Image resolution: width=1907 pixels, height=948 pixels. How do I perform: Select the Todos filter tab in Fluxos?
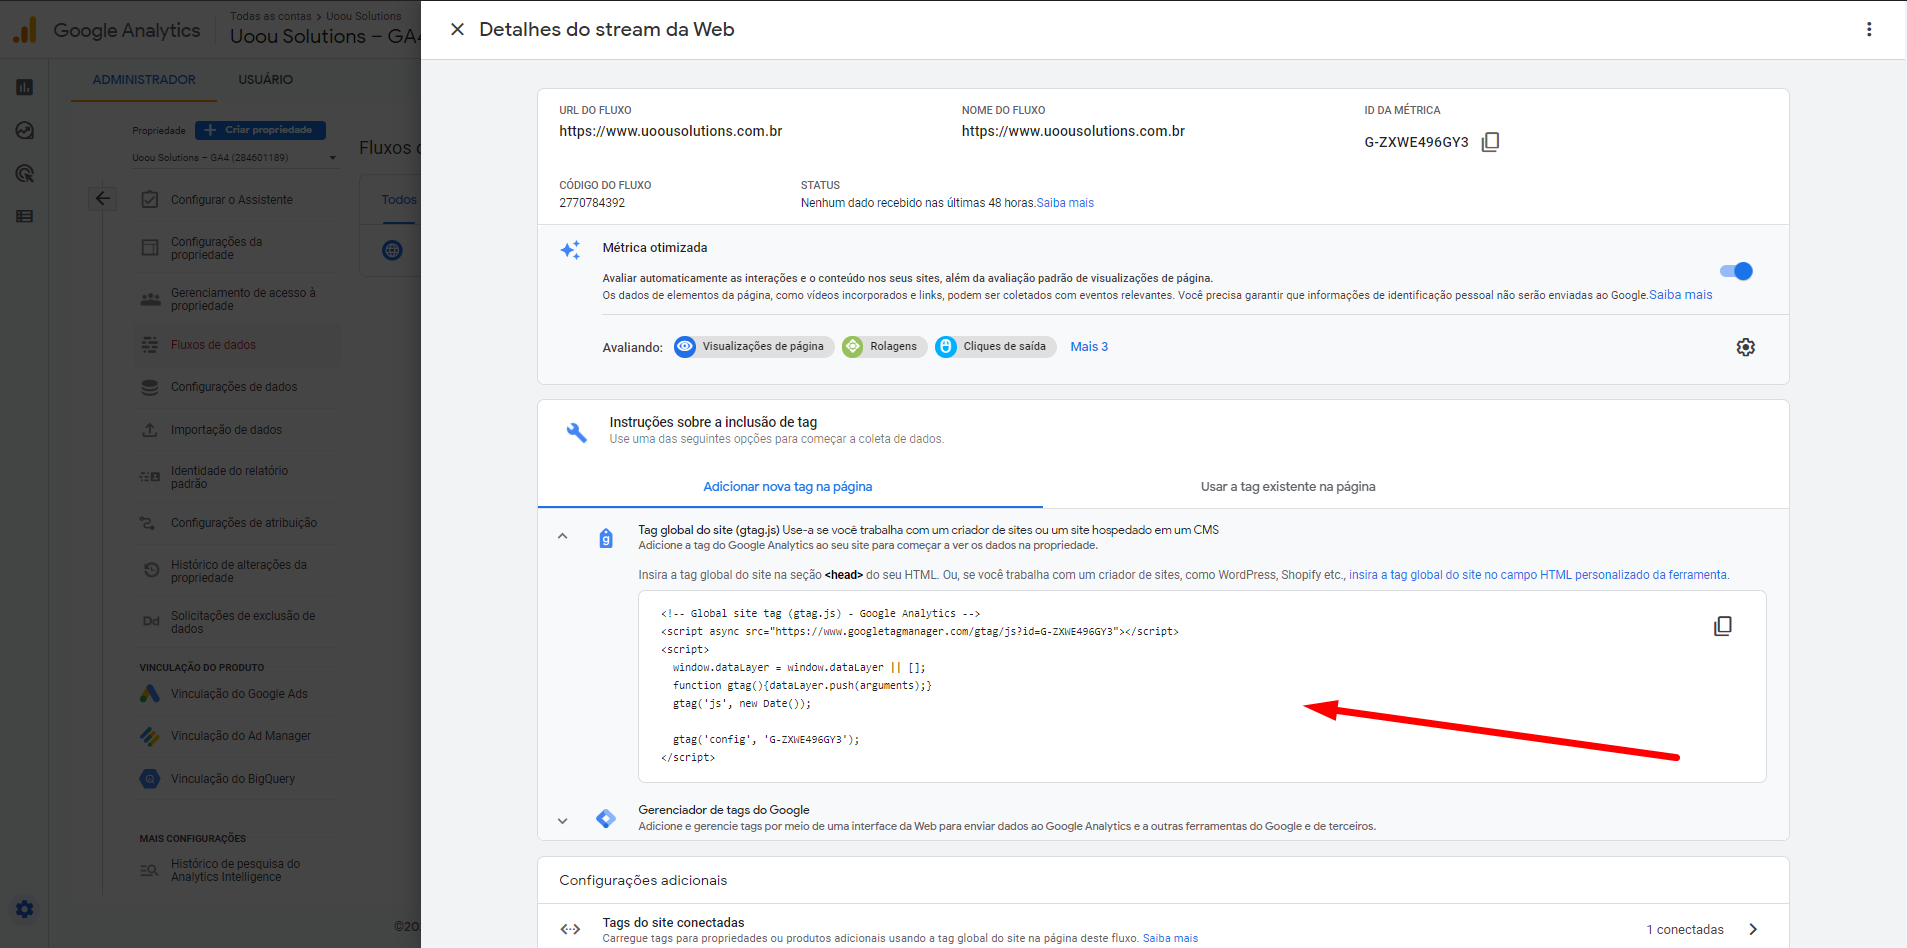398,200
